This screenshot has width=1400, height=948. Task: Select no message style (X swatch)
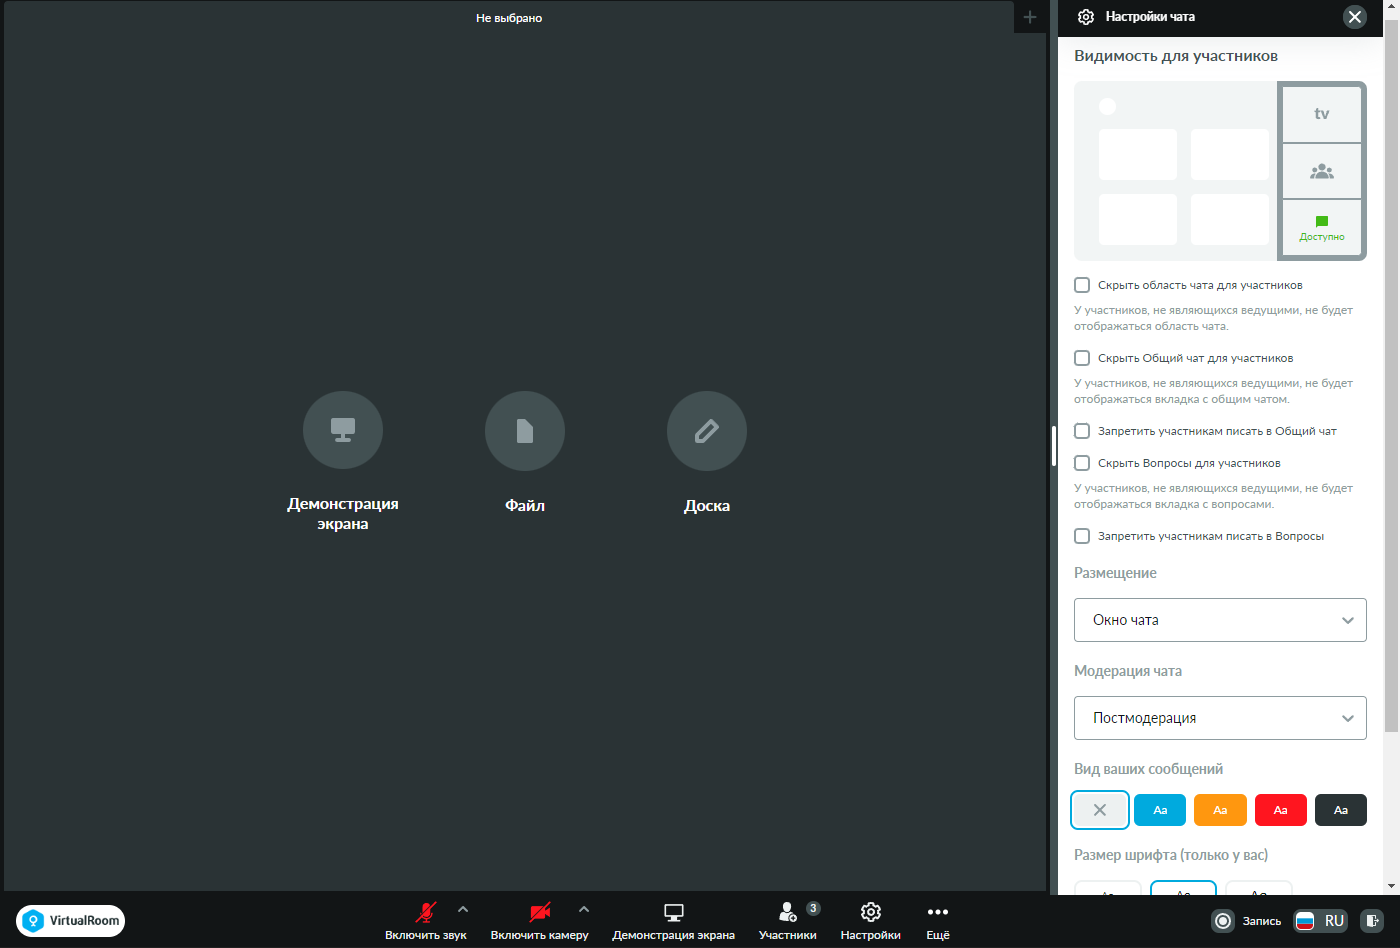point(1100,810)
